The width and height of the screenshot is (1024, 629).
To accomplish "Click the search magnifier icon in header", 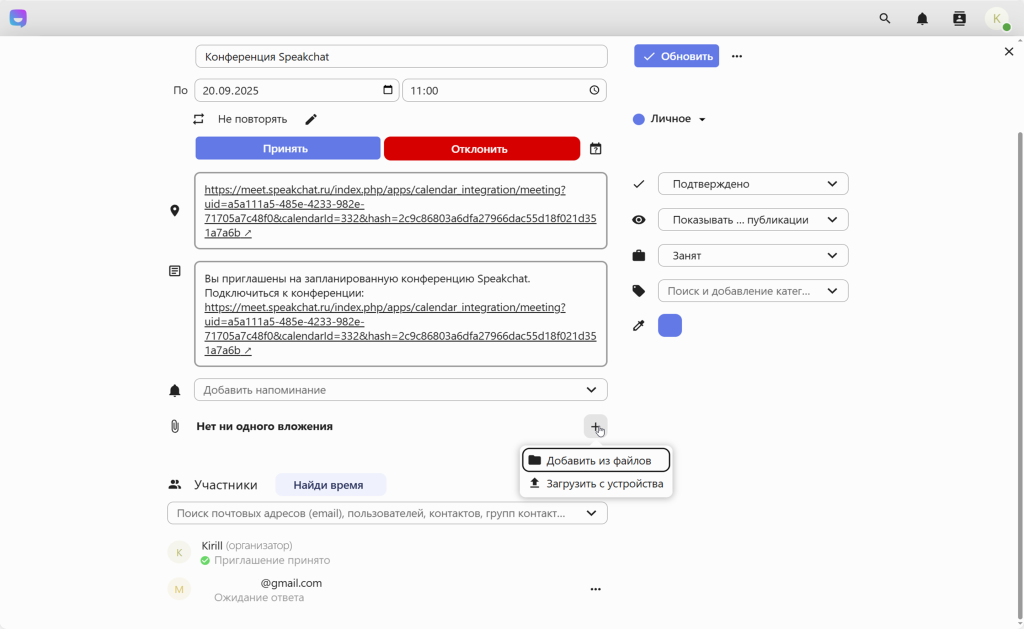I will pyautogui.click(x=885, y=19).
